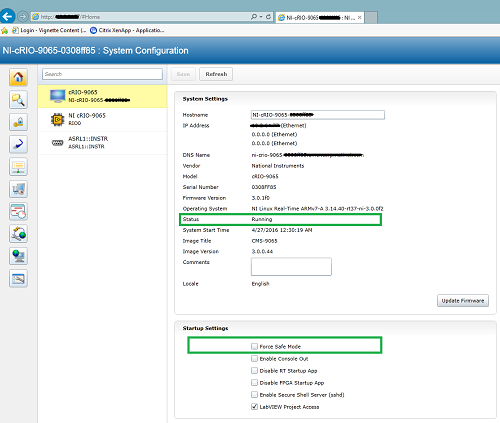
Task: Click the Image Title value 'CMS-9065'
Action: (x=264, y=241)
